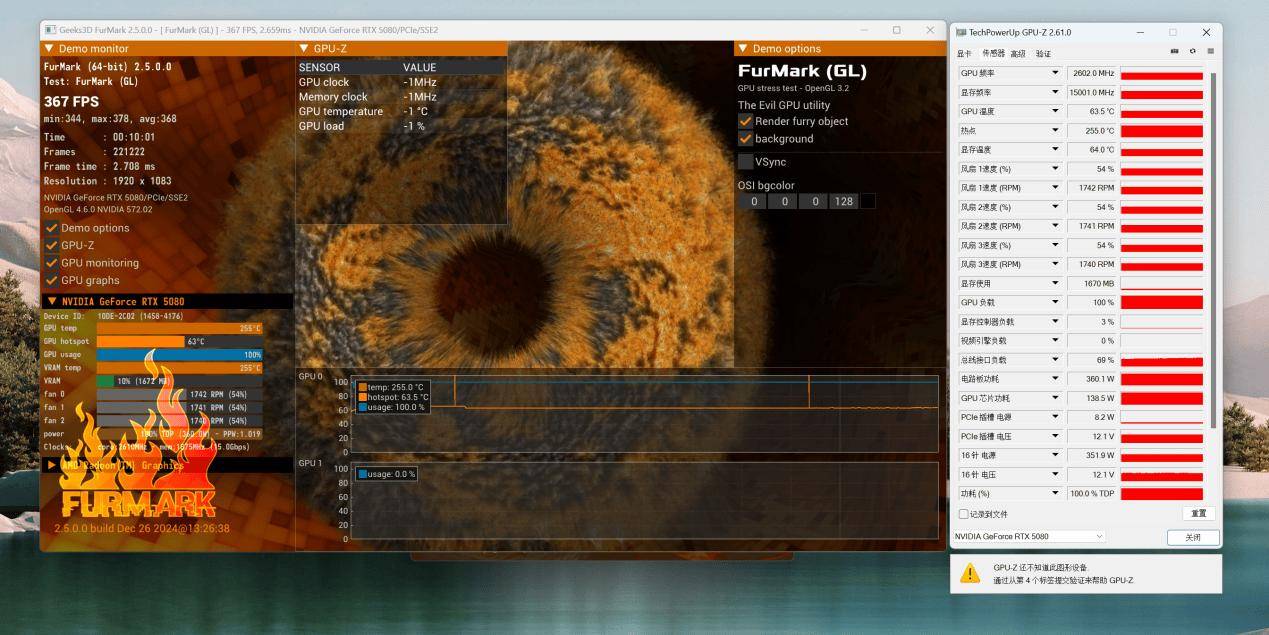
Task: Click the GPU-Z title bar app icon
Action: (x=961, y=32)
